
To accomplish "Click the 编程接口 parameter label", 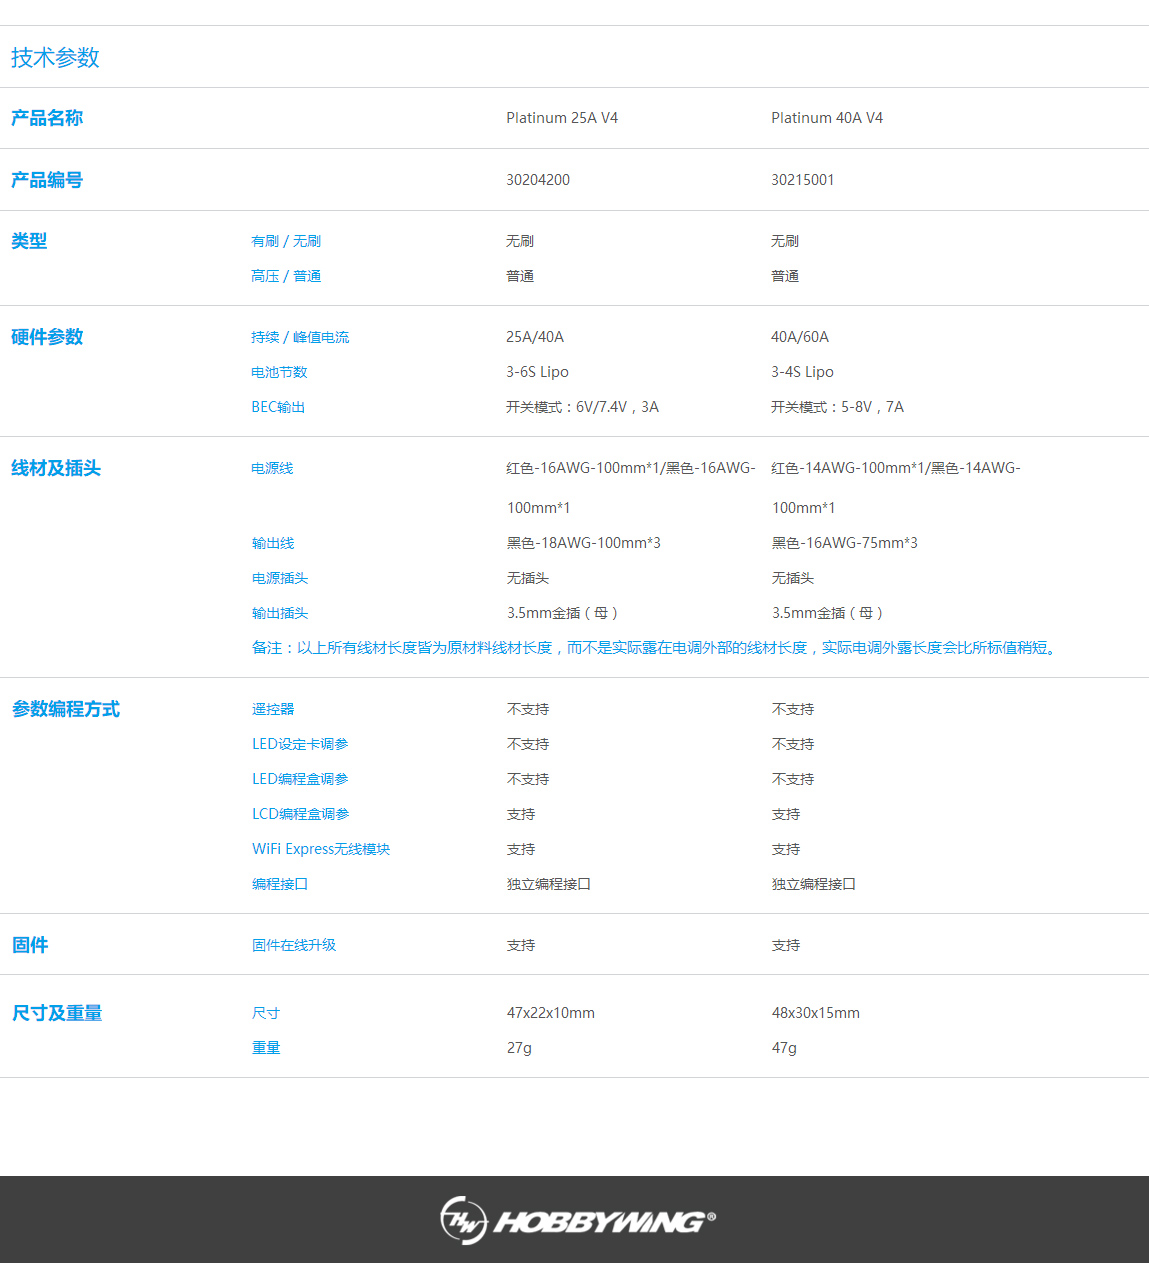I will pyautogui.click(x=280, y=884).
